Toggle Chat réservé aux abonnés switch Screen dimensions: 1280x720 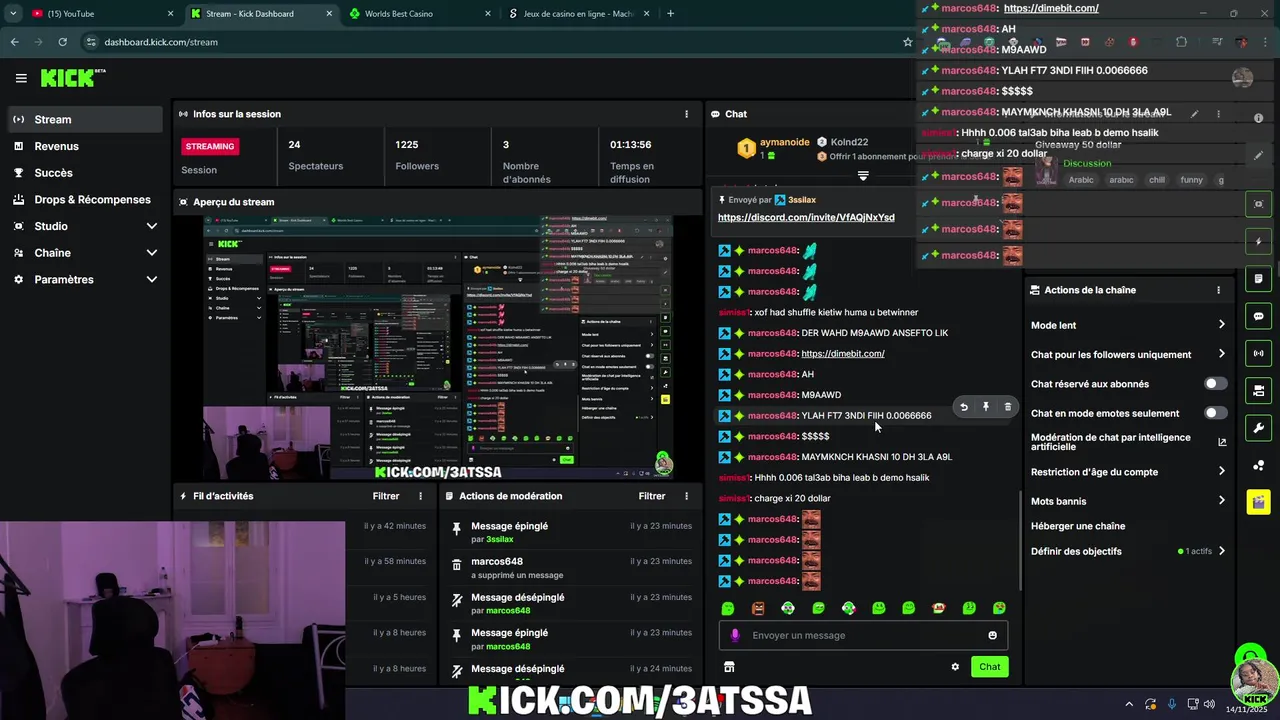(x=1215, y=384)
